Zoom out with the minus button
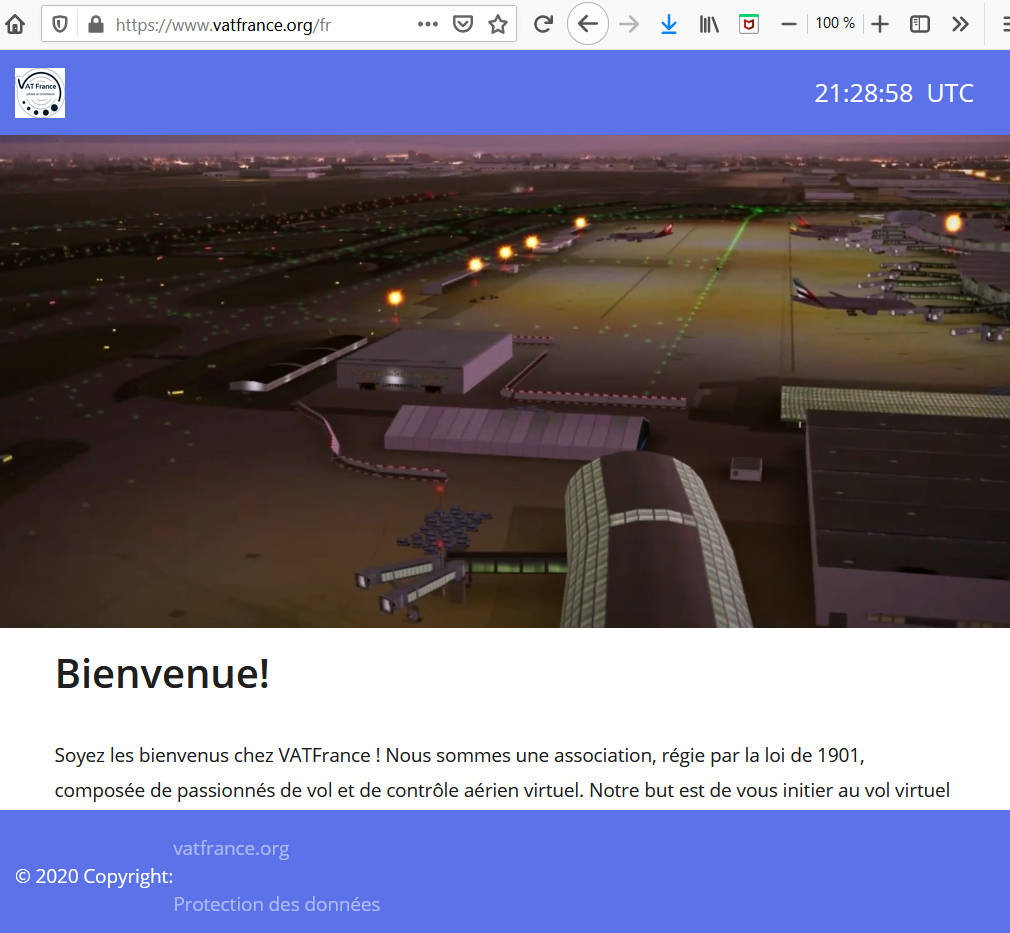Image resolution: width=1010 pixels, height=933 pixels. click(788, 24)
